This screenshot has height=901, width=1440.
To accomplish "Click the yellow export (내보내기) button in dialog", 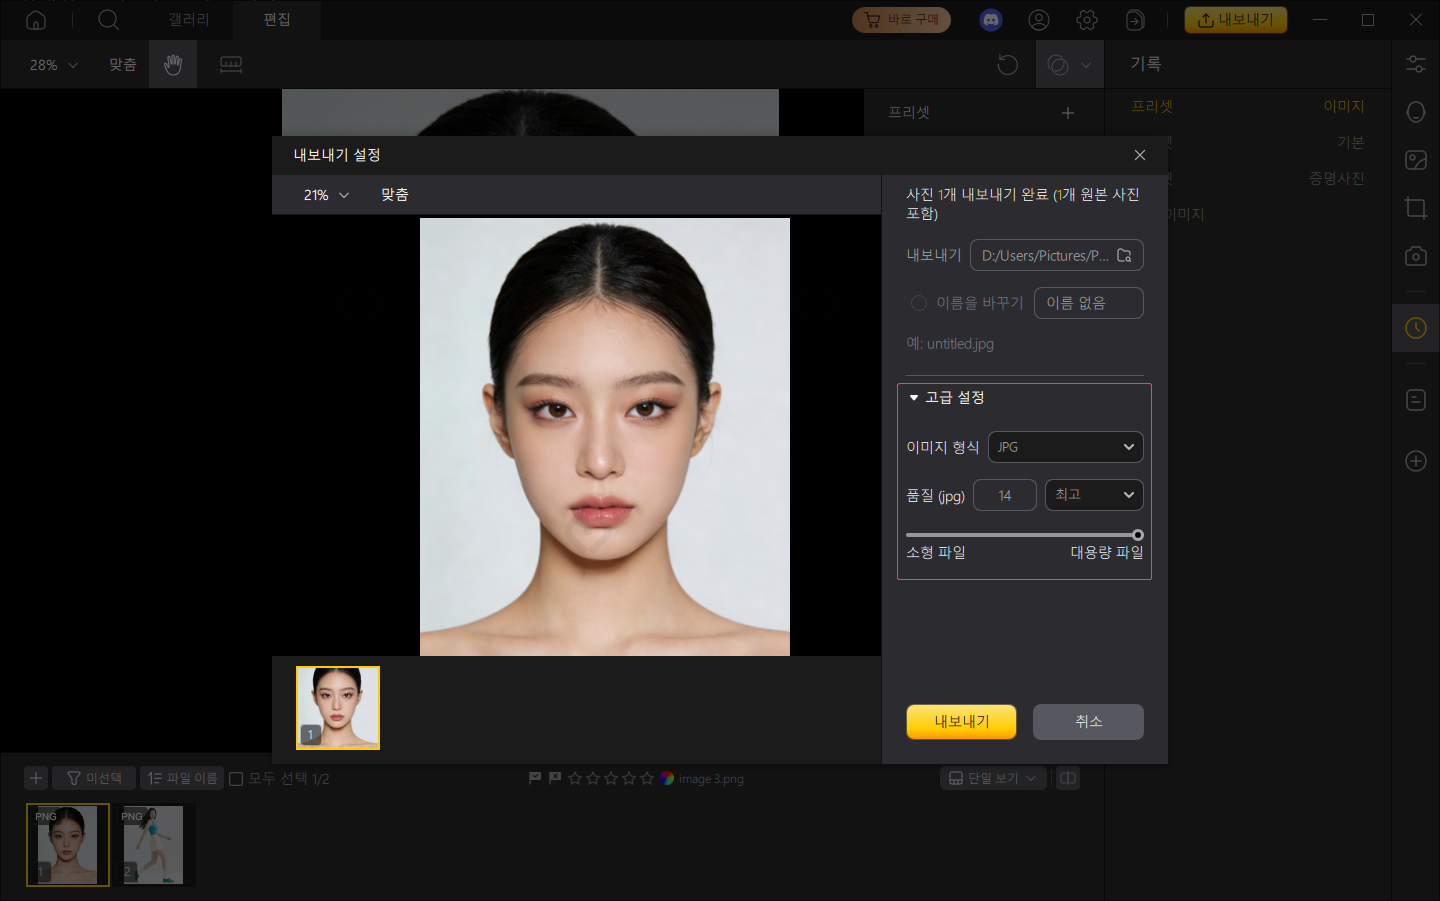I will click(x=961, y=722).
